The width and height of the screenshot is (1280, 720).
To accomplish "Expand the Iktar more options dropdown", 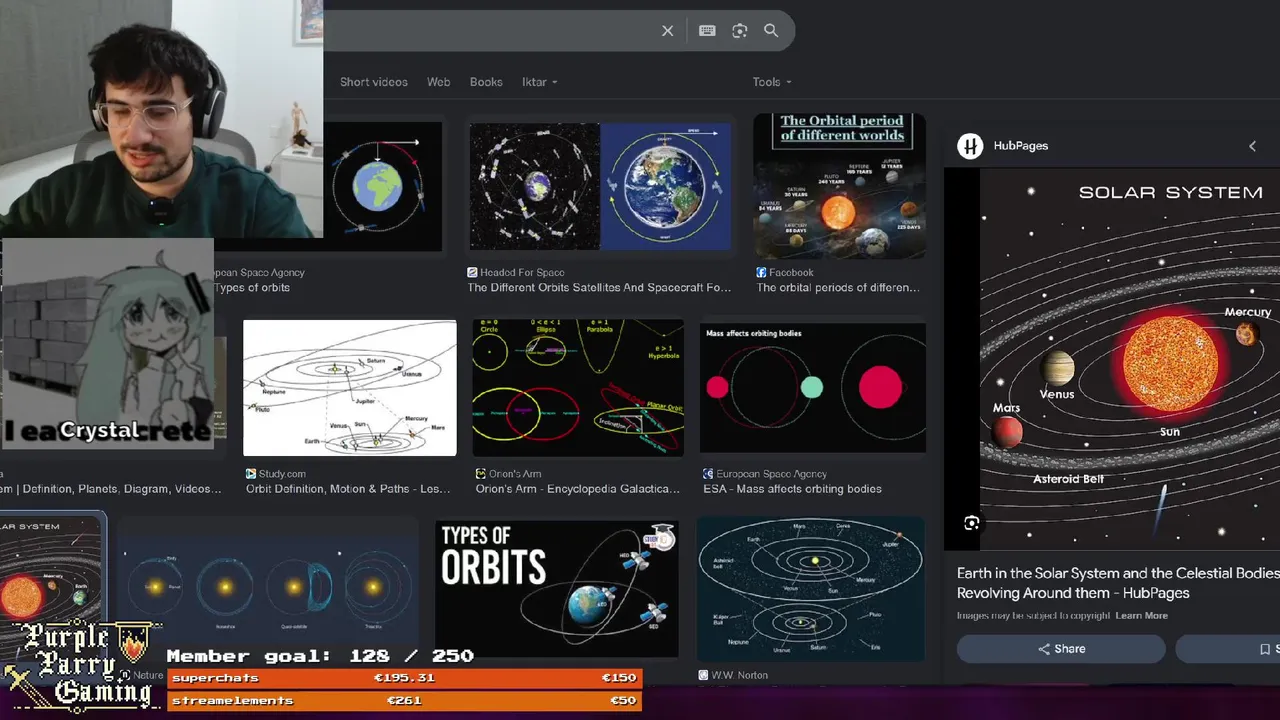I will coord(540,82).
